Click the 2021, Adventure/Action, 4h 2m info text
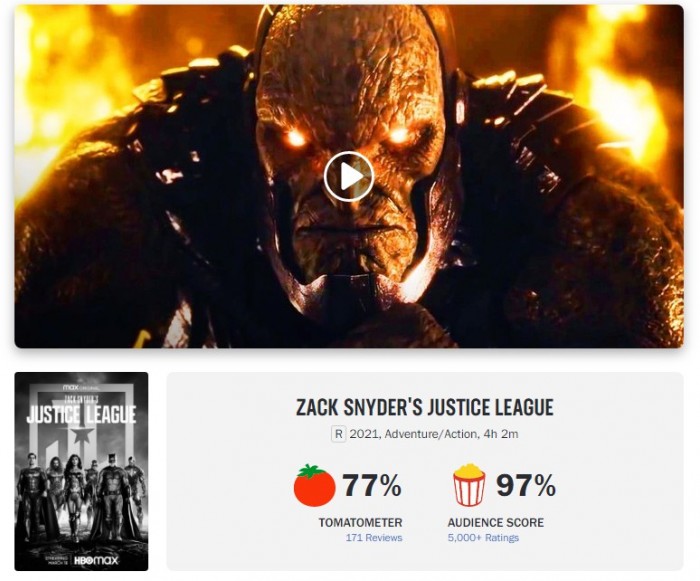 pos(434,434)
